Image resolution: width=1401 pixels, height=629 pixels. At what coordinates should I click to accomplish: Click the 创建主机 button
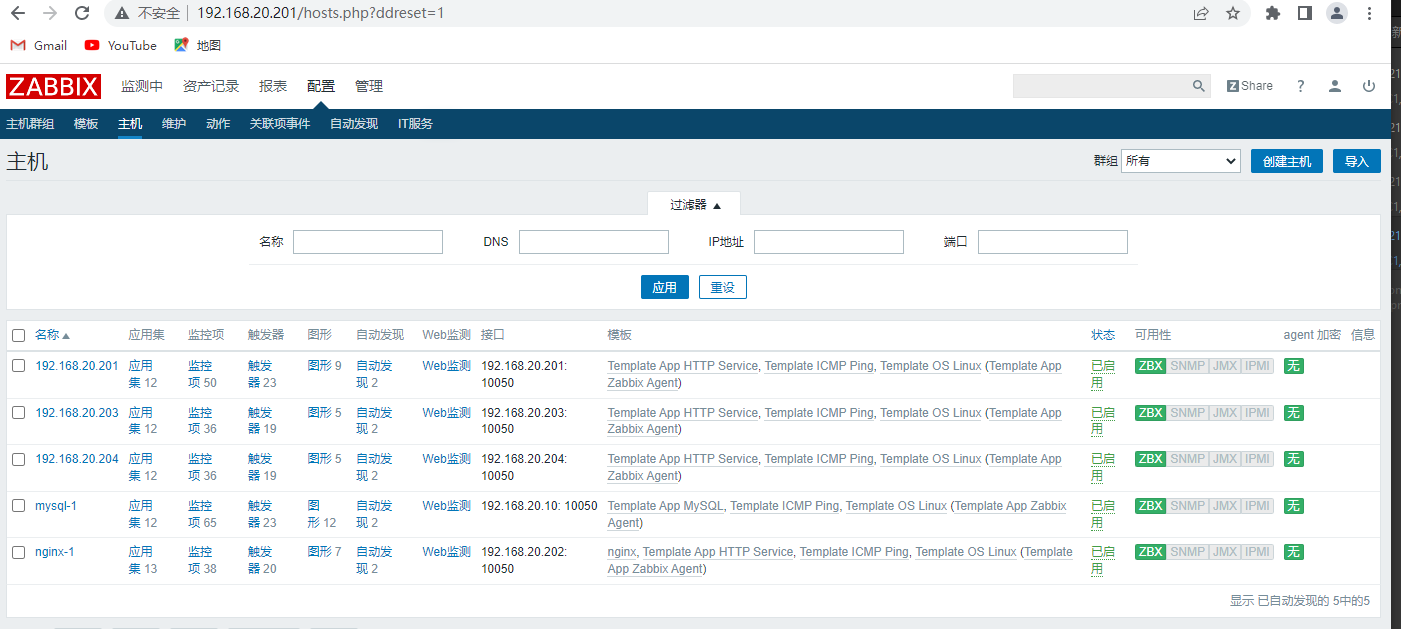pyautogui.click(x=1286, y=161)
